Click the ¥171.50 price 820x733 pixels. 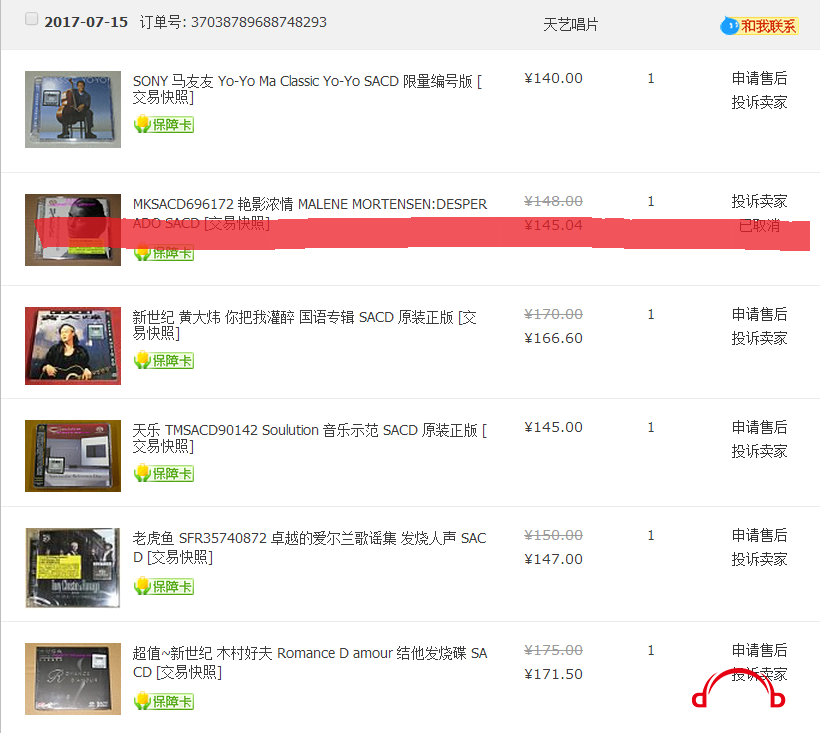(x=553, y=674)
